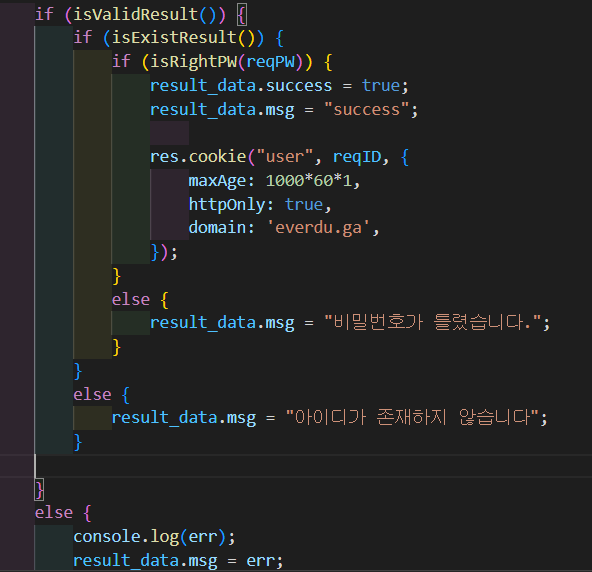This screenshot has width=592, height=572.
Task: Click opening brace after isValidResult()
Action: (242, 15)
